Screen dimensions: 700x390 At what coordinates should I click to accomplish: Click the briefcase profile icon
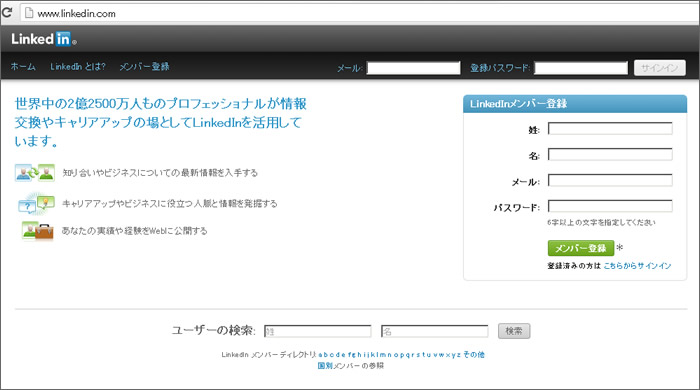click(x=38, y=231)
